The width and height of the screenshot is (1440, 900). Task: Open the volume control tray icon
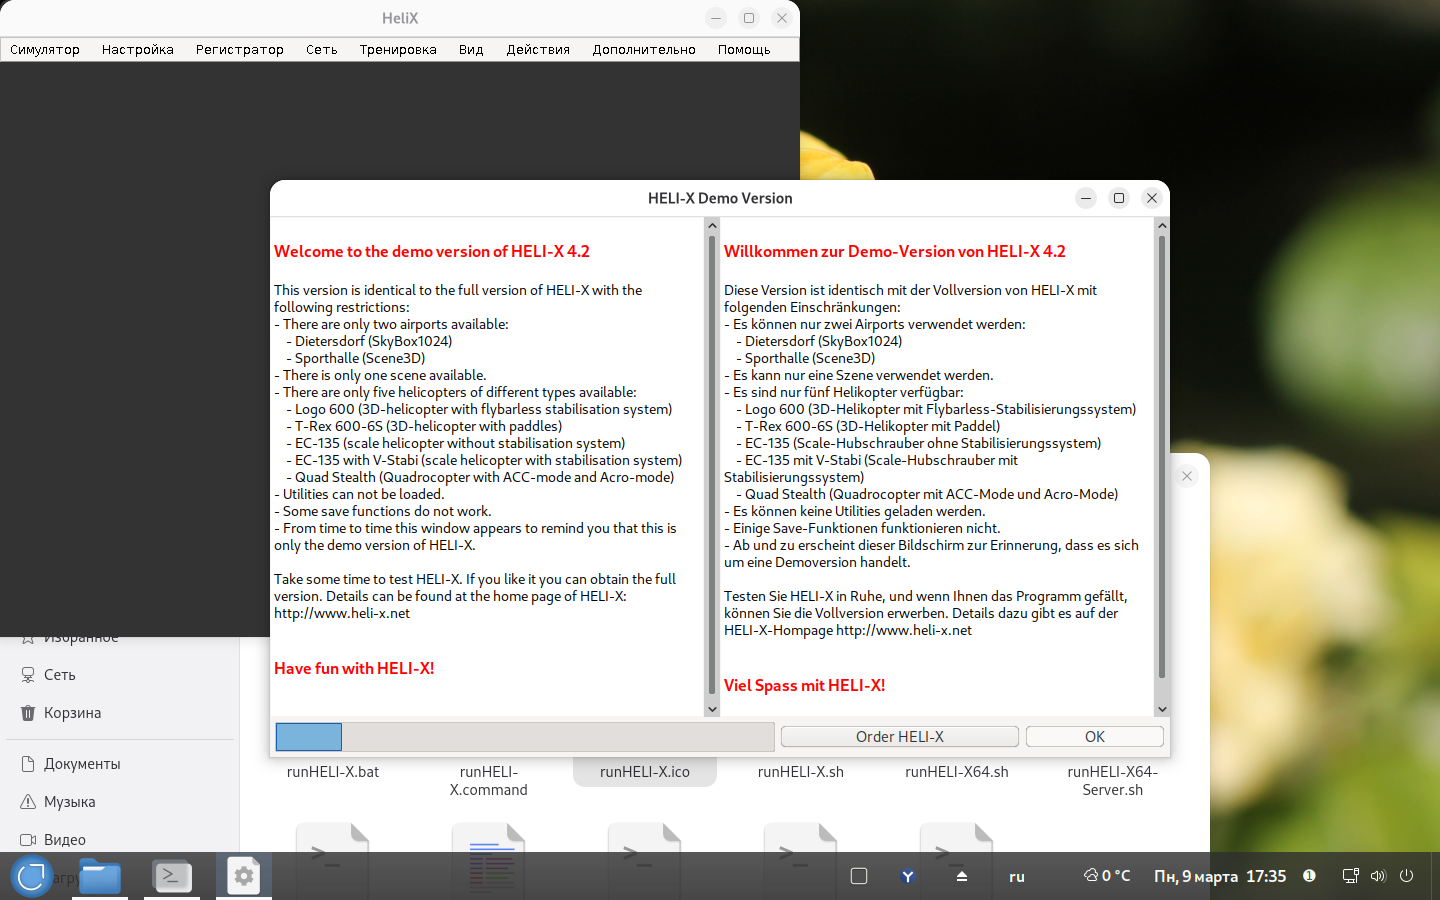(x=1378, y=876)
